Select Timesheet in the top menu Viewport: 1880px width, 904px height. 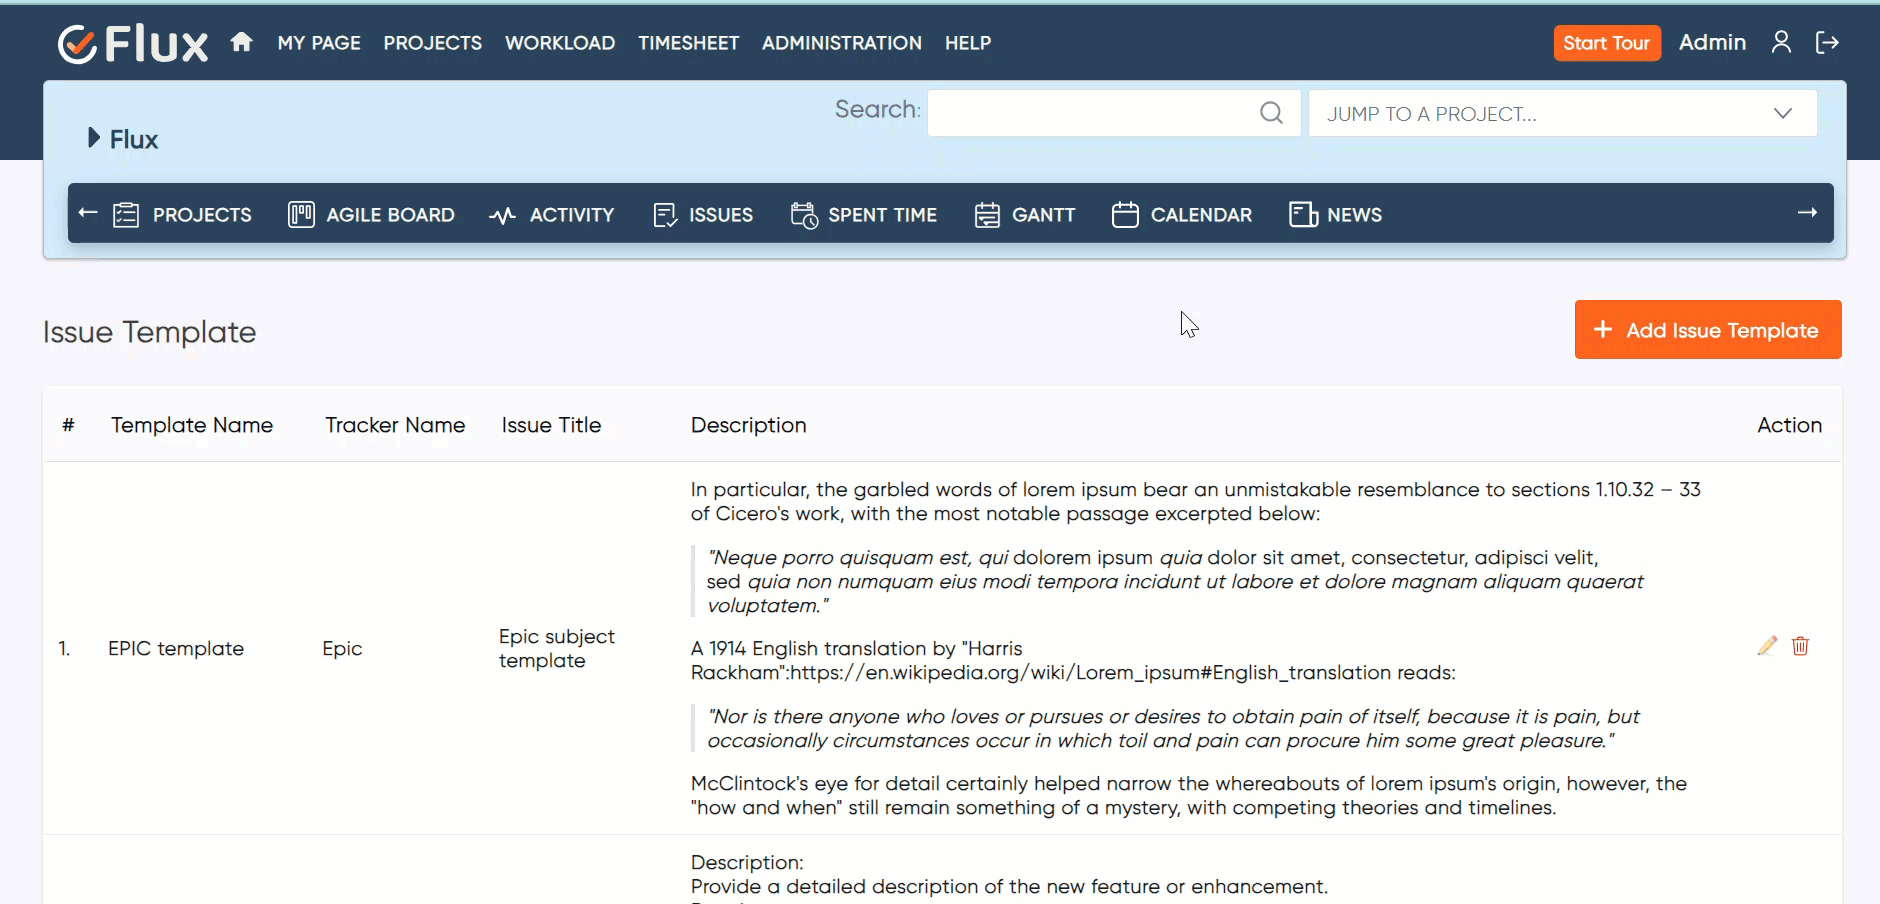point(688,43)
